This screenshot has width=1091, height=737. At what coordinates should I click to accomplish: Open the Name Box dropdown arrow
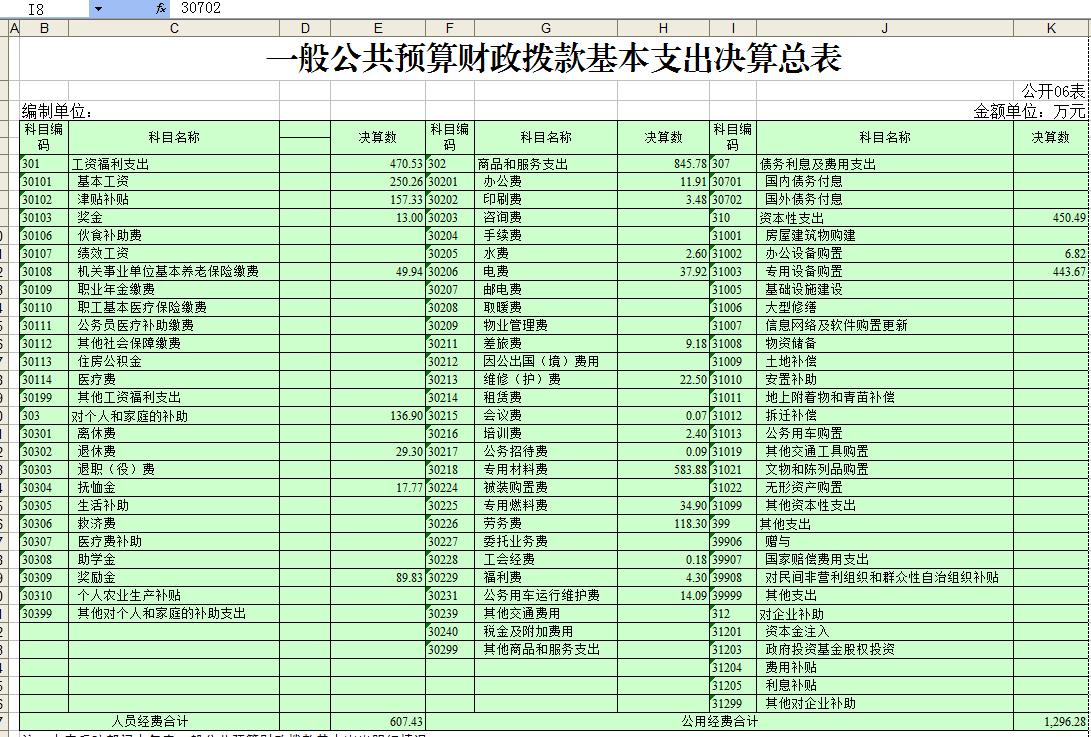click(98, 8)
